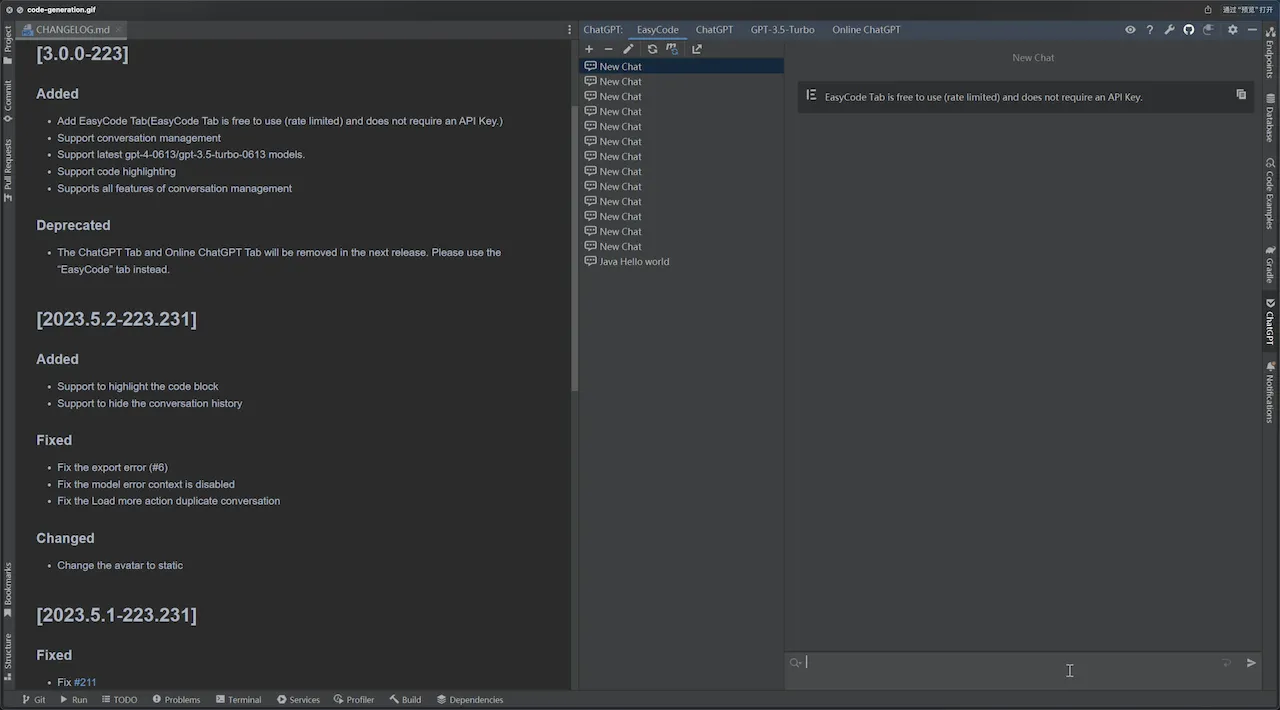
Task: Click the markdown sync icon in chat toolbar
Action: coord(672,49)
